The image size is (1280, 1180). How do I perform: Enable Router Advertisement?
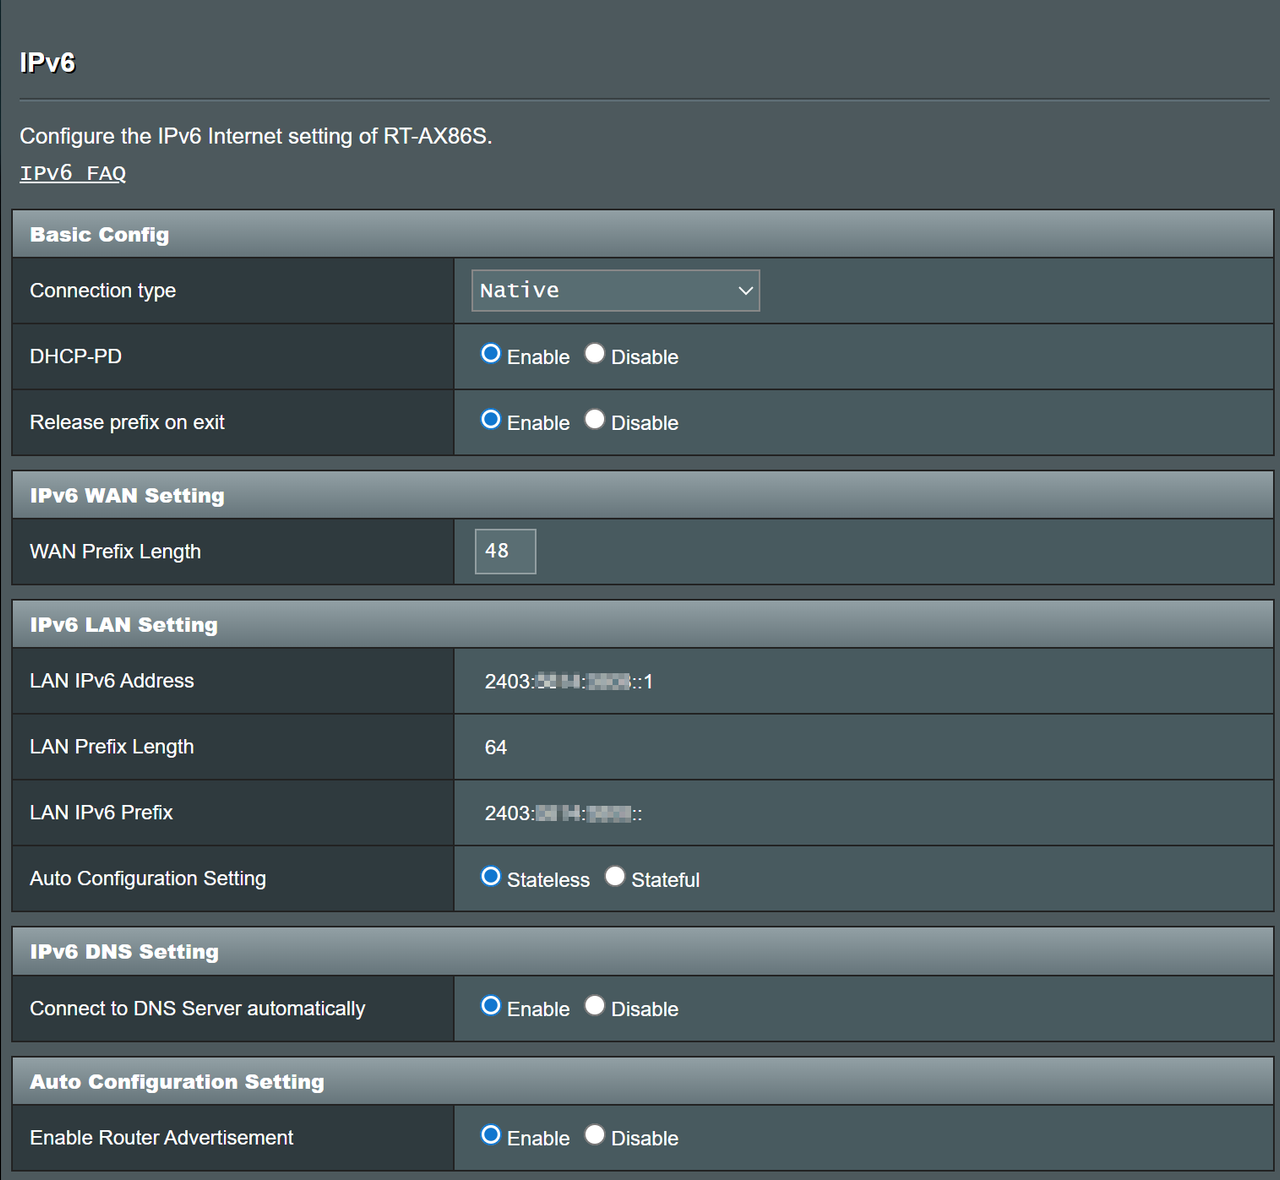tap(490, 1134)
